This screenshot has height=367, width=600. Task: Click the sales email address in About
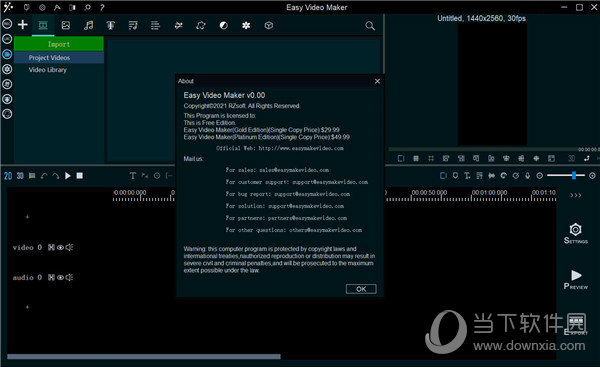294,170
